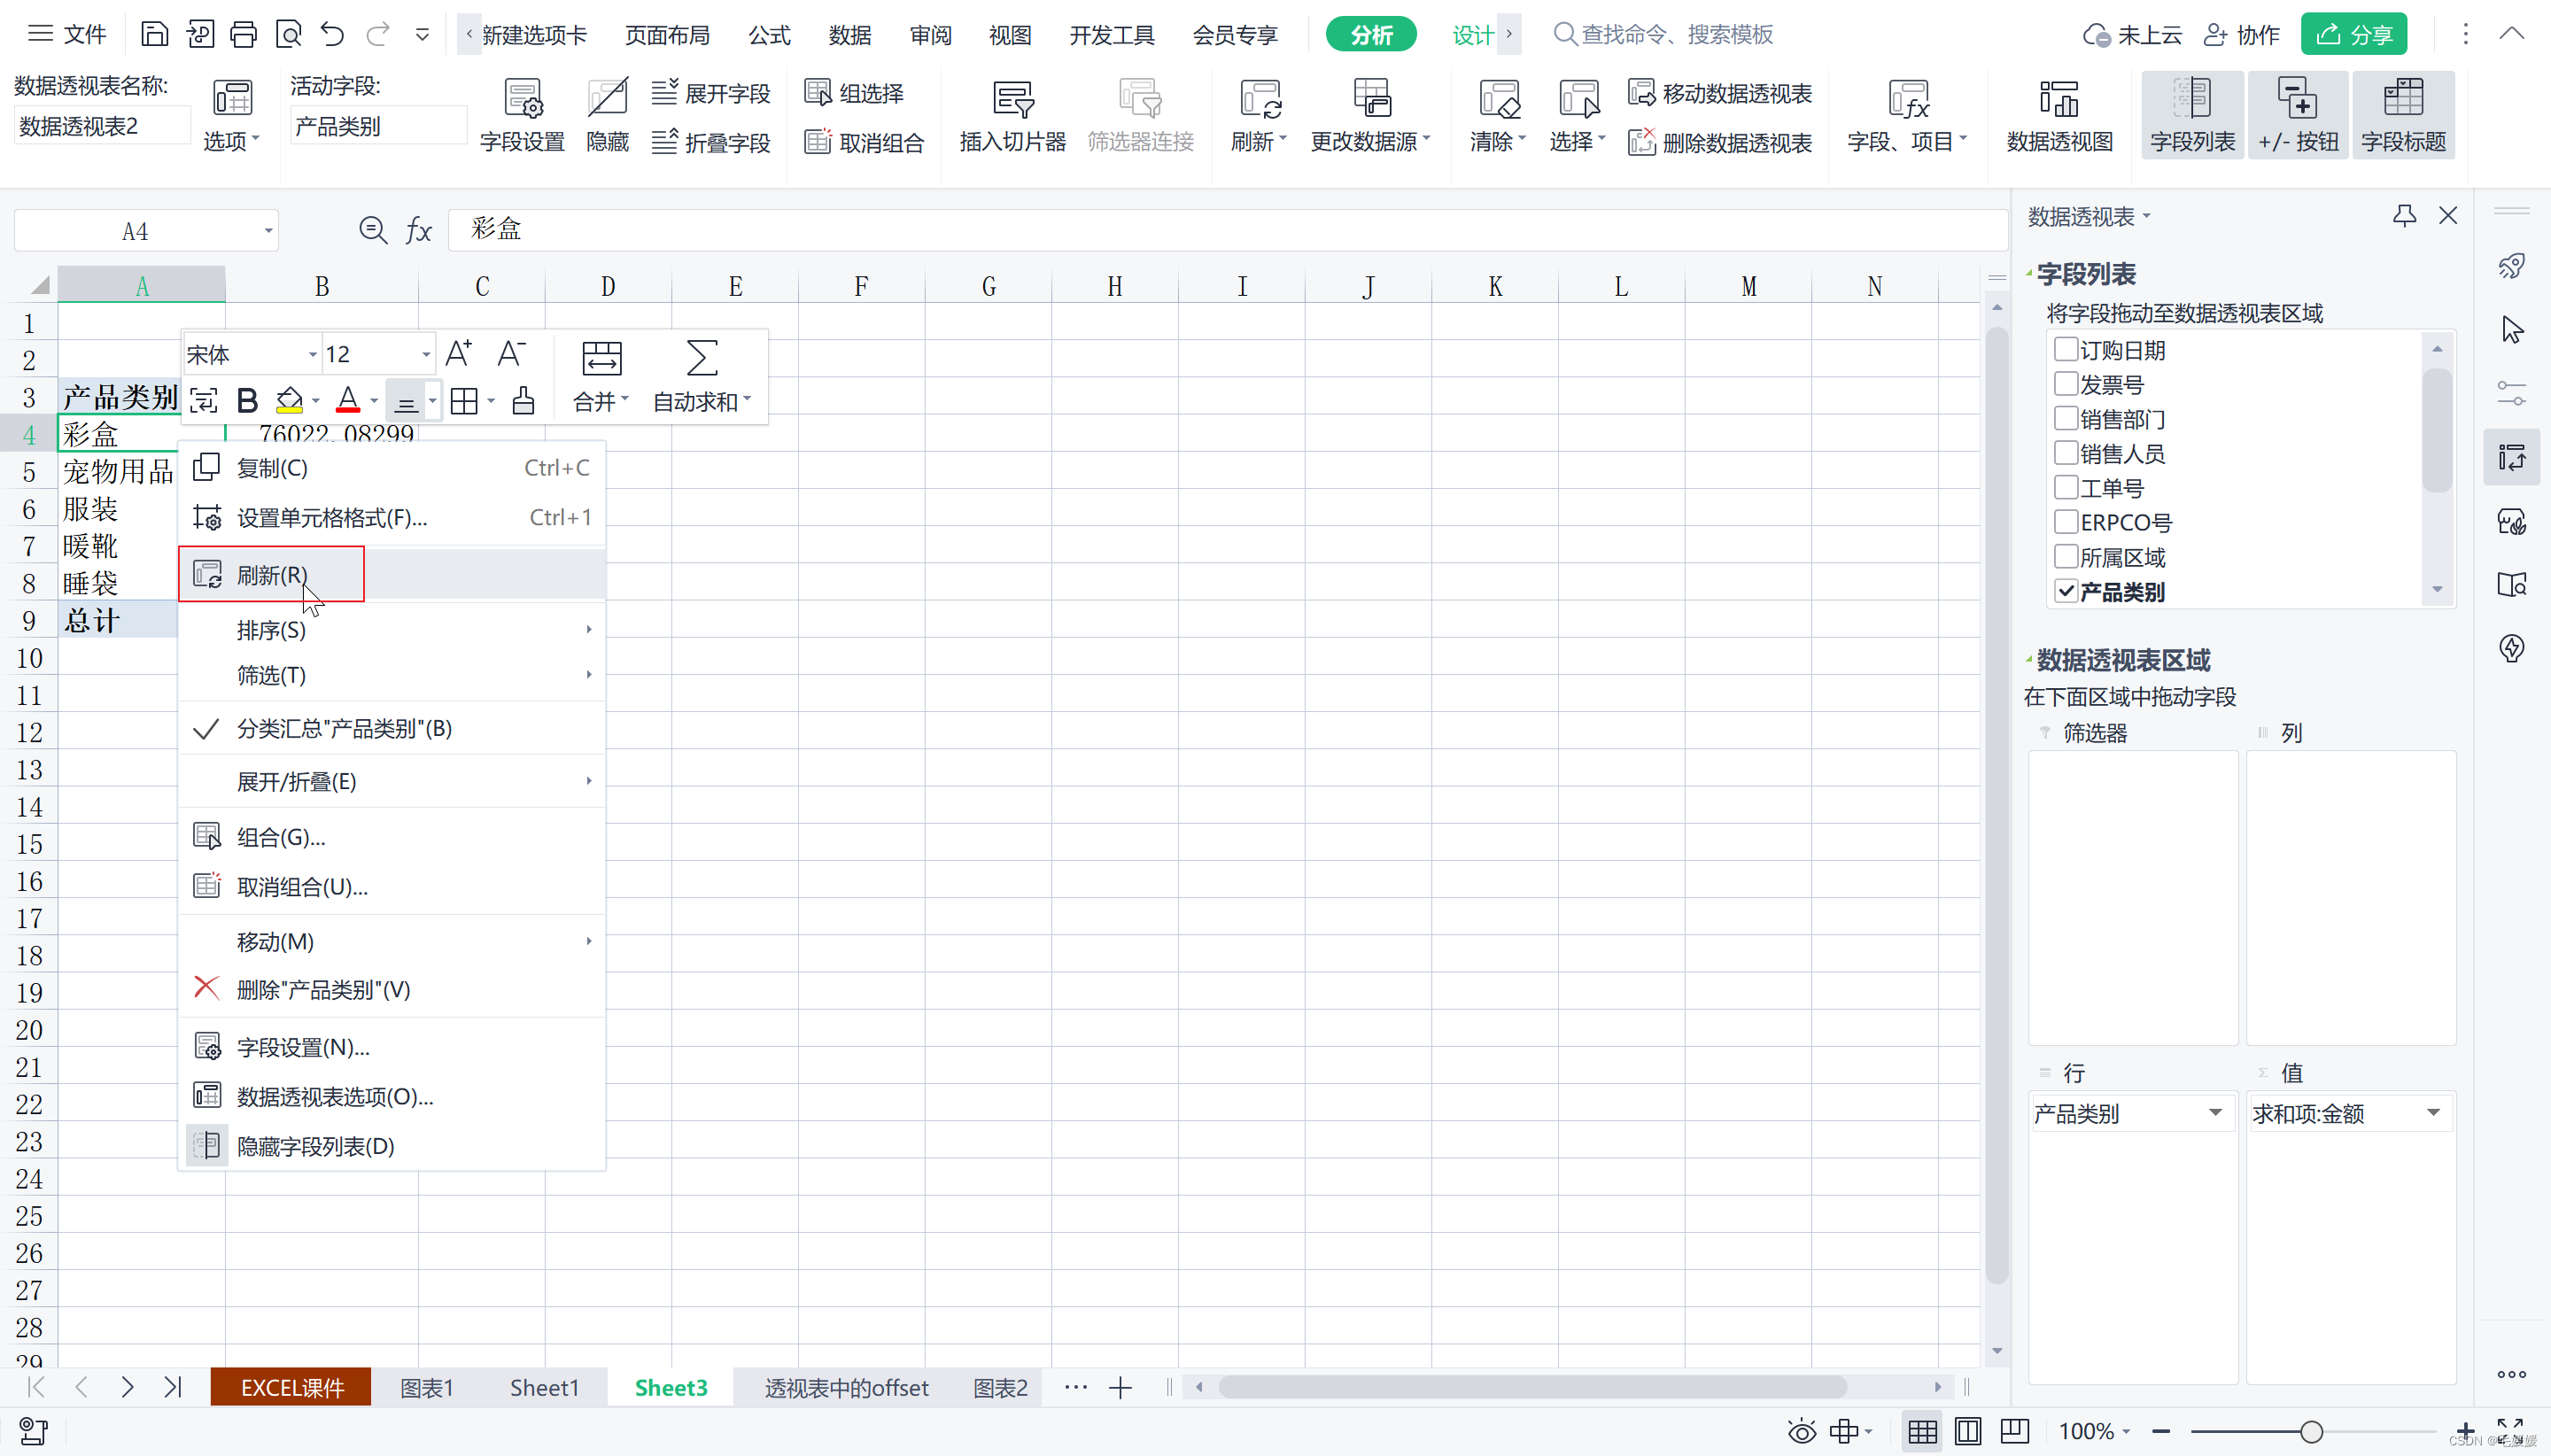Check the ERPCO号 field

click(2066, 521)
